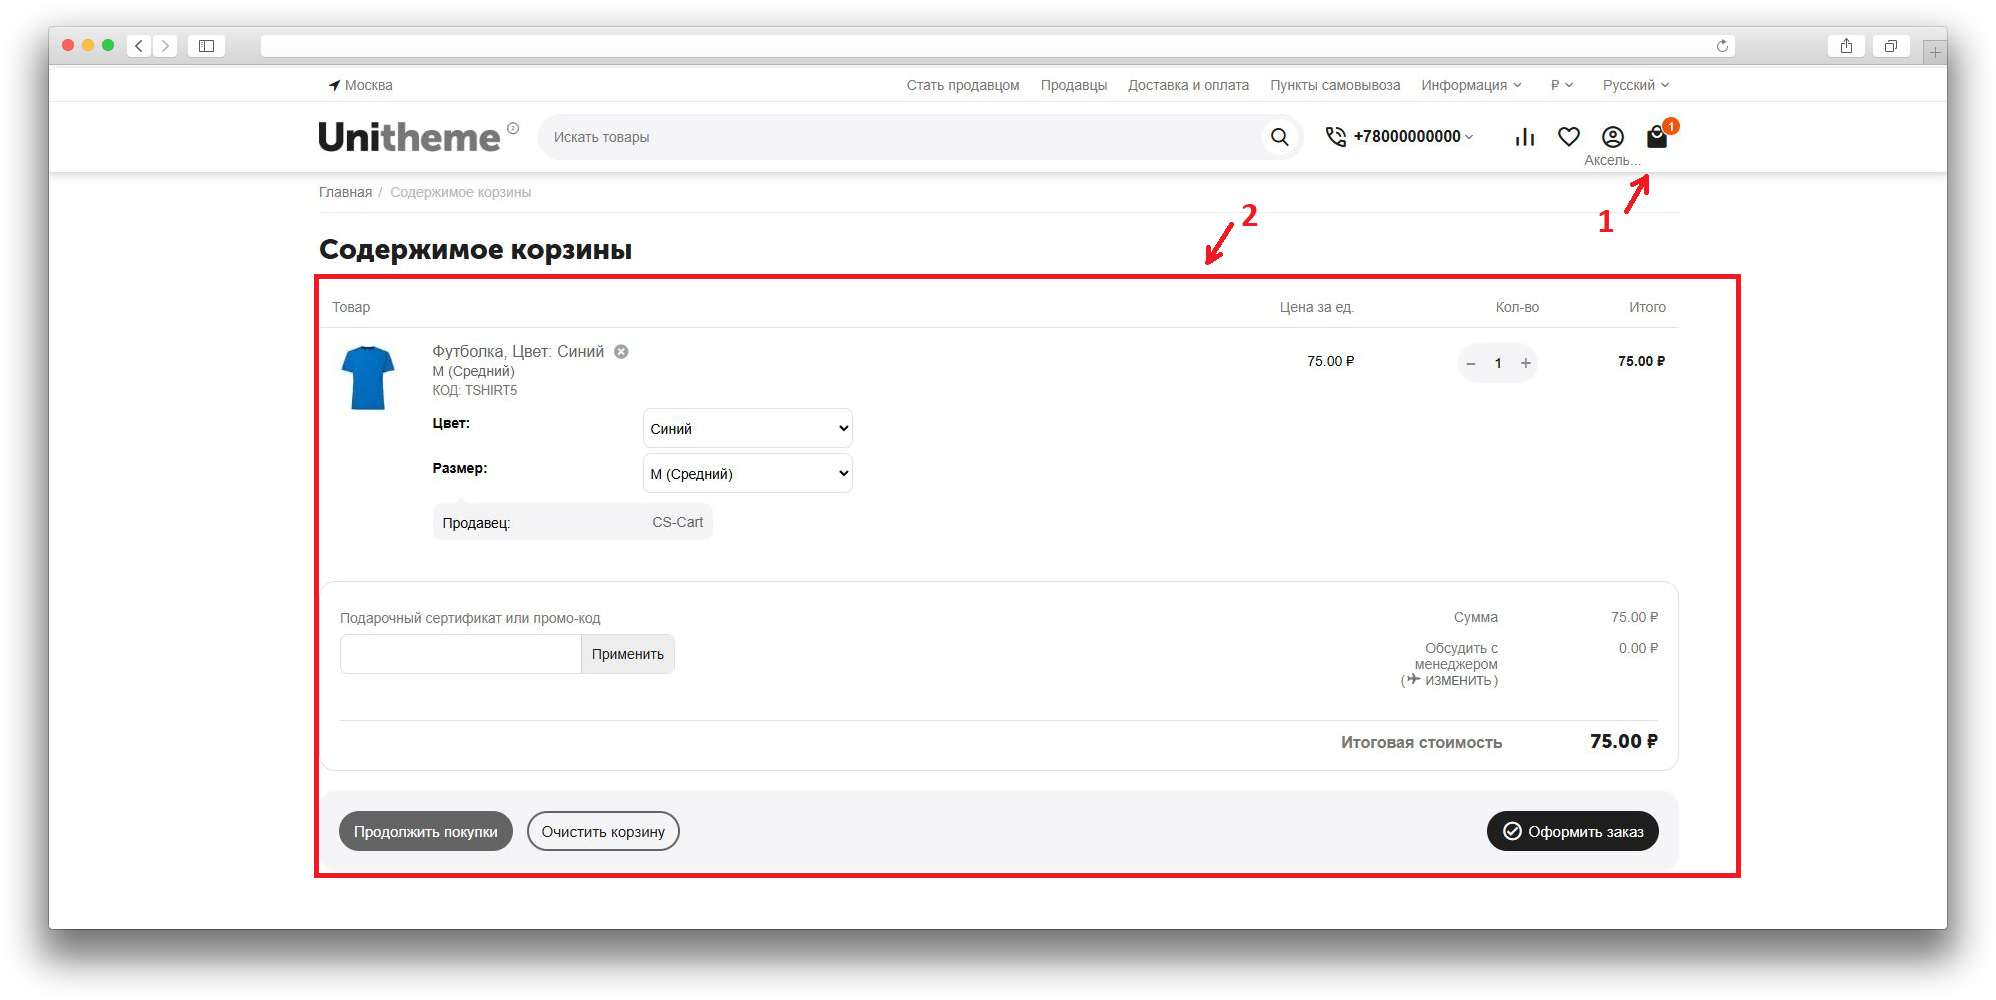Open the user account profile icon

1612,137
